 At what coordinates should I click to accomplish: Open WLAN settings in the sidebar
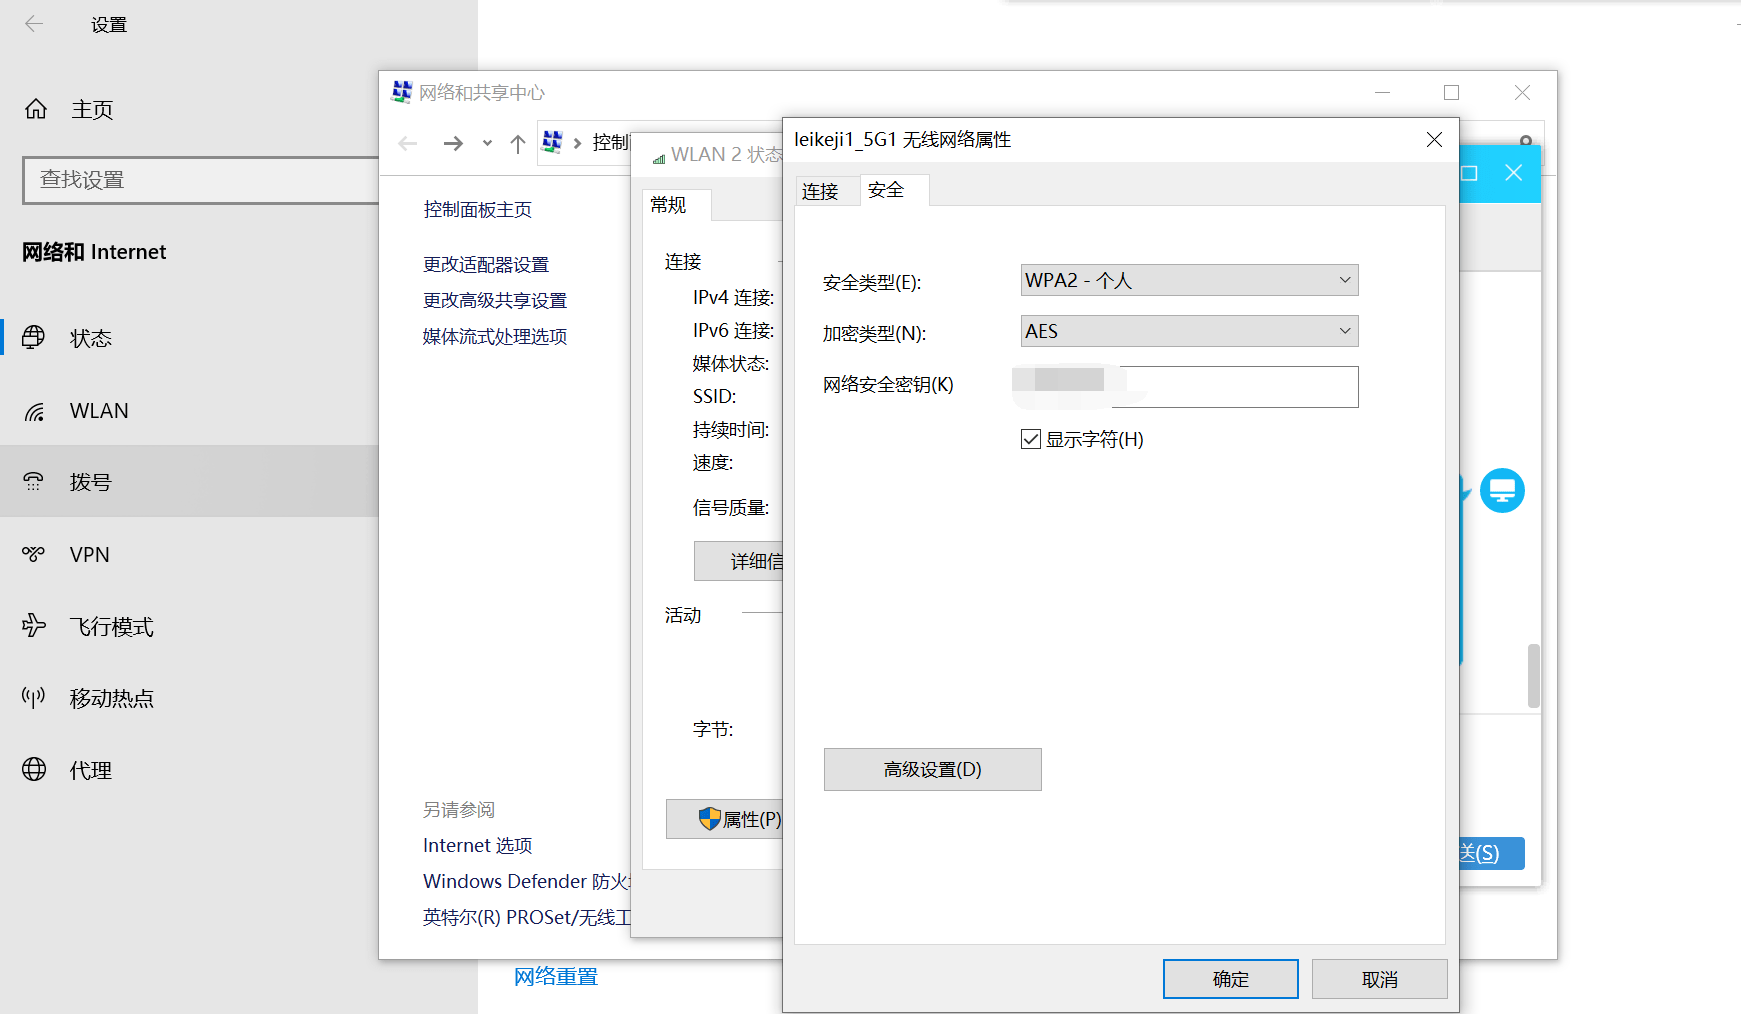pos(98,410)
